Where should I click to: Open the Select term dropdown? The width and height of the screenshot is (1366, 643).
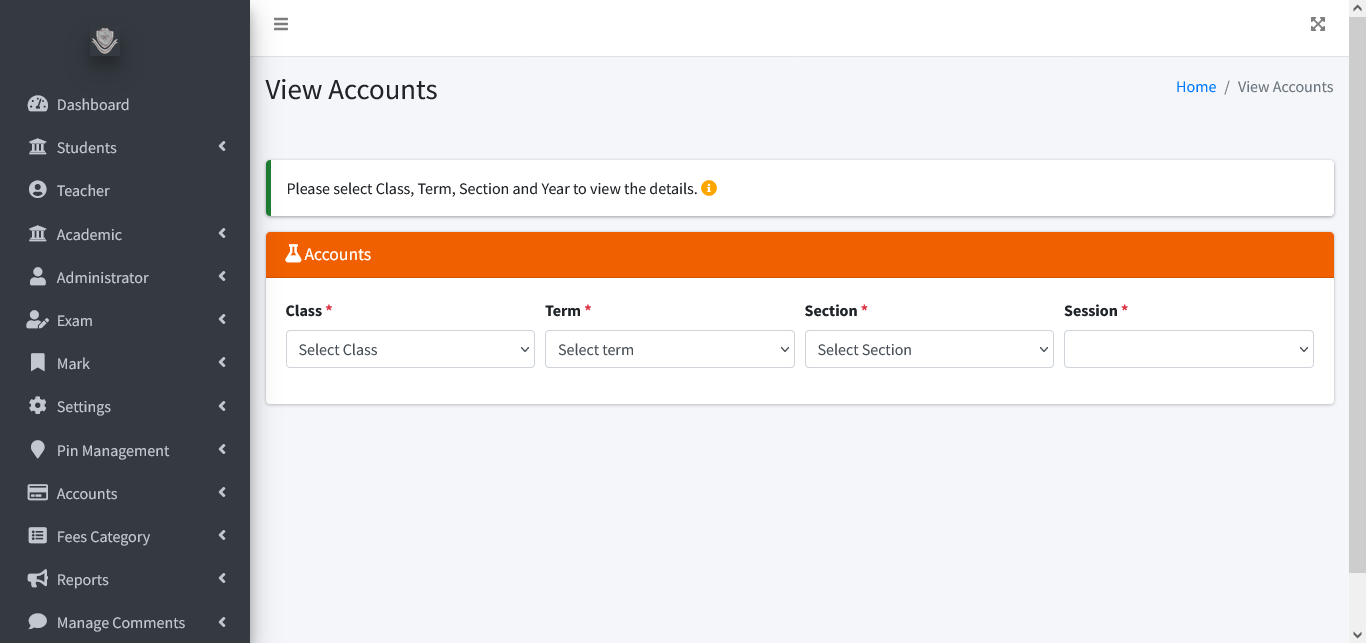coord(670,349)
